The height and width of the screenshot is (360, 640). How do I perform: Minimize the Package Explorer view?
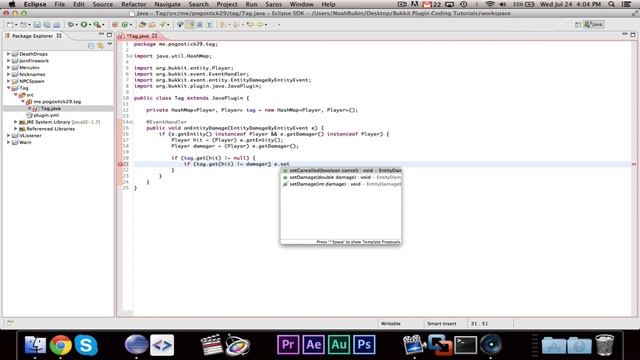(101, 35)
